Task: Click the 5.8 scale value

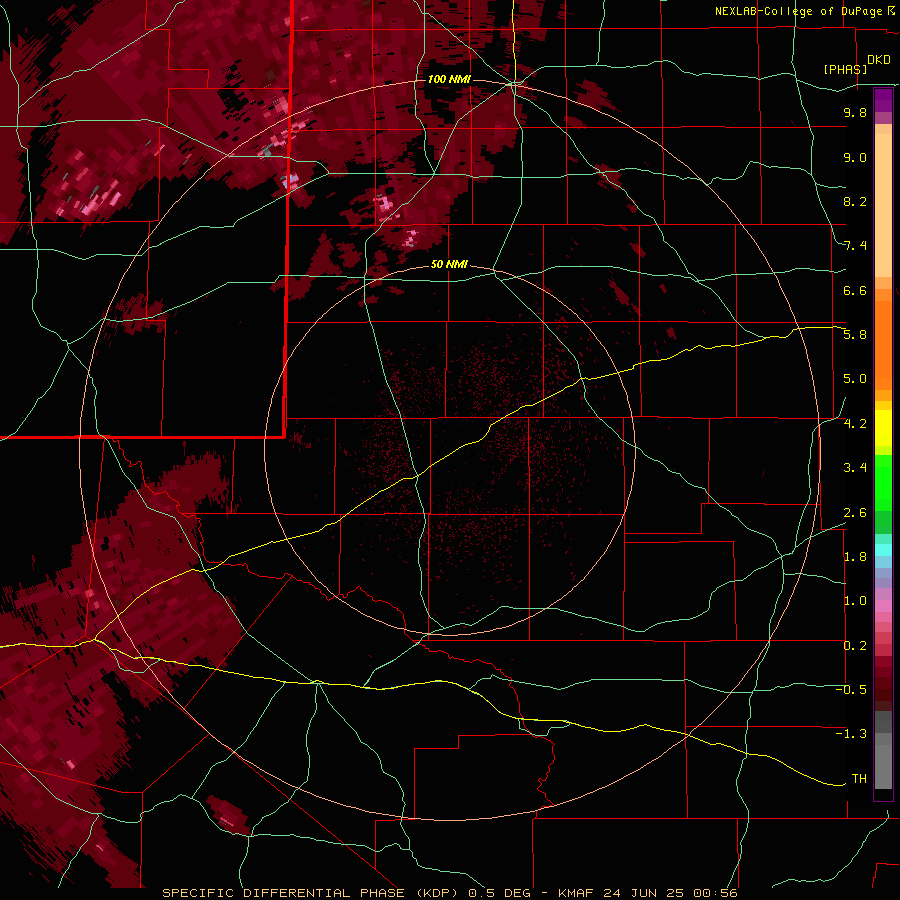Action: pyautogui.click(x=855, y=335)
